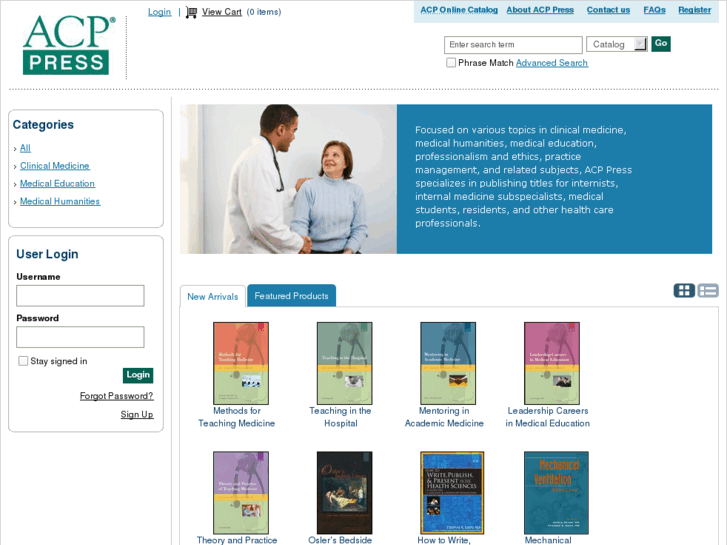Click the Go search button
The width and height of the screenshot is (727, 545).
pyautogui.click(x=661, y=44)
